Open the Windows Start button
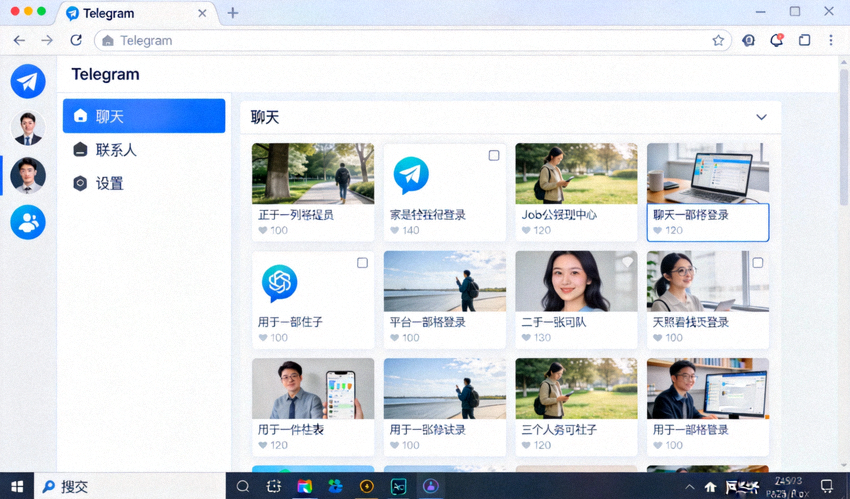Viewport: 850px width, 499px height. 17,486
